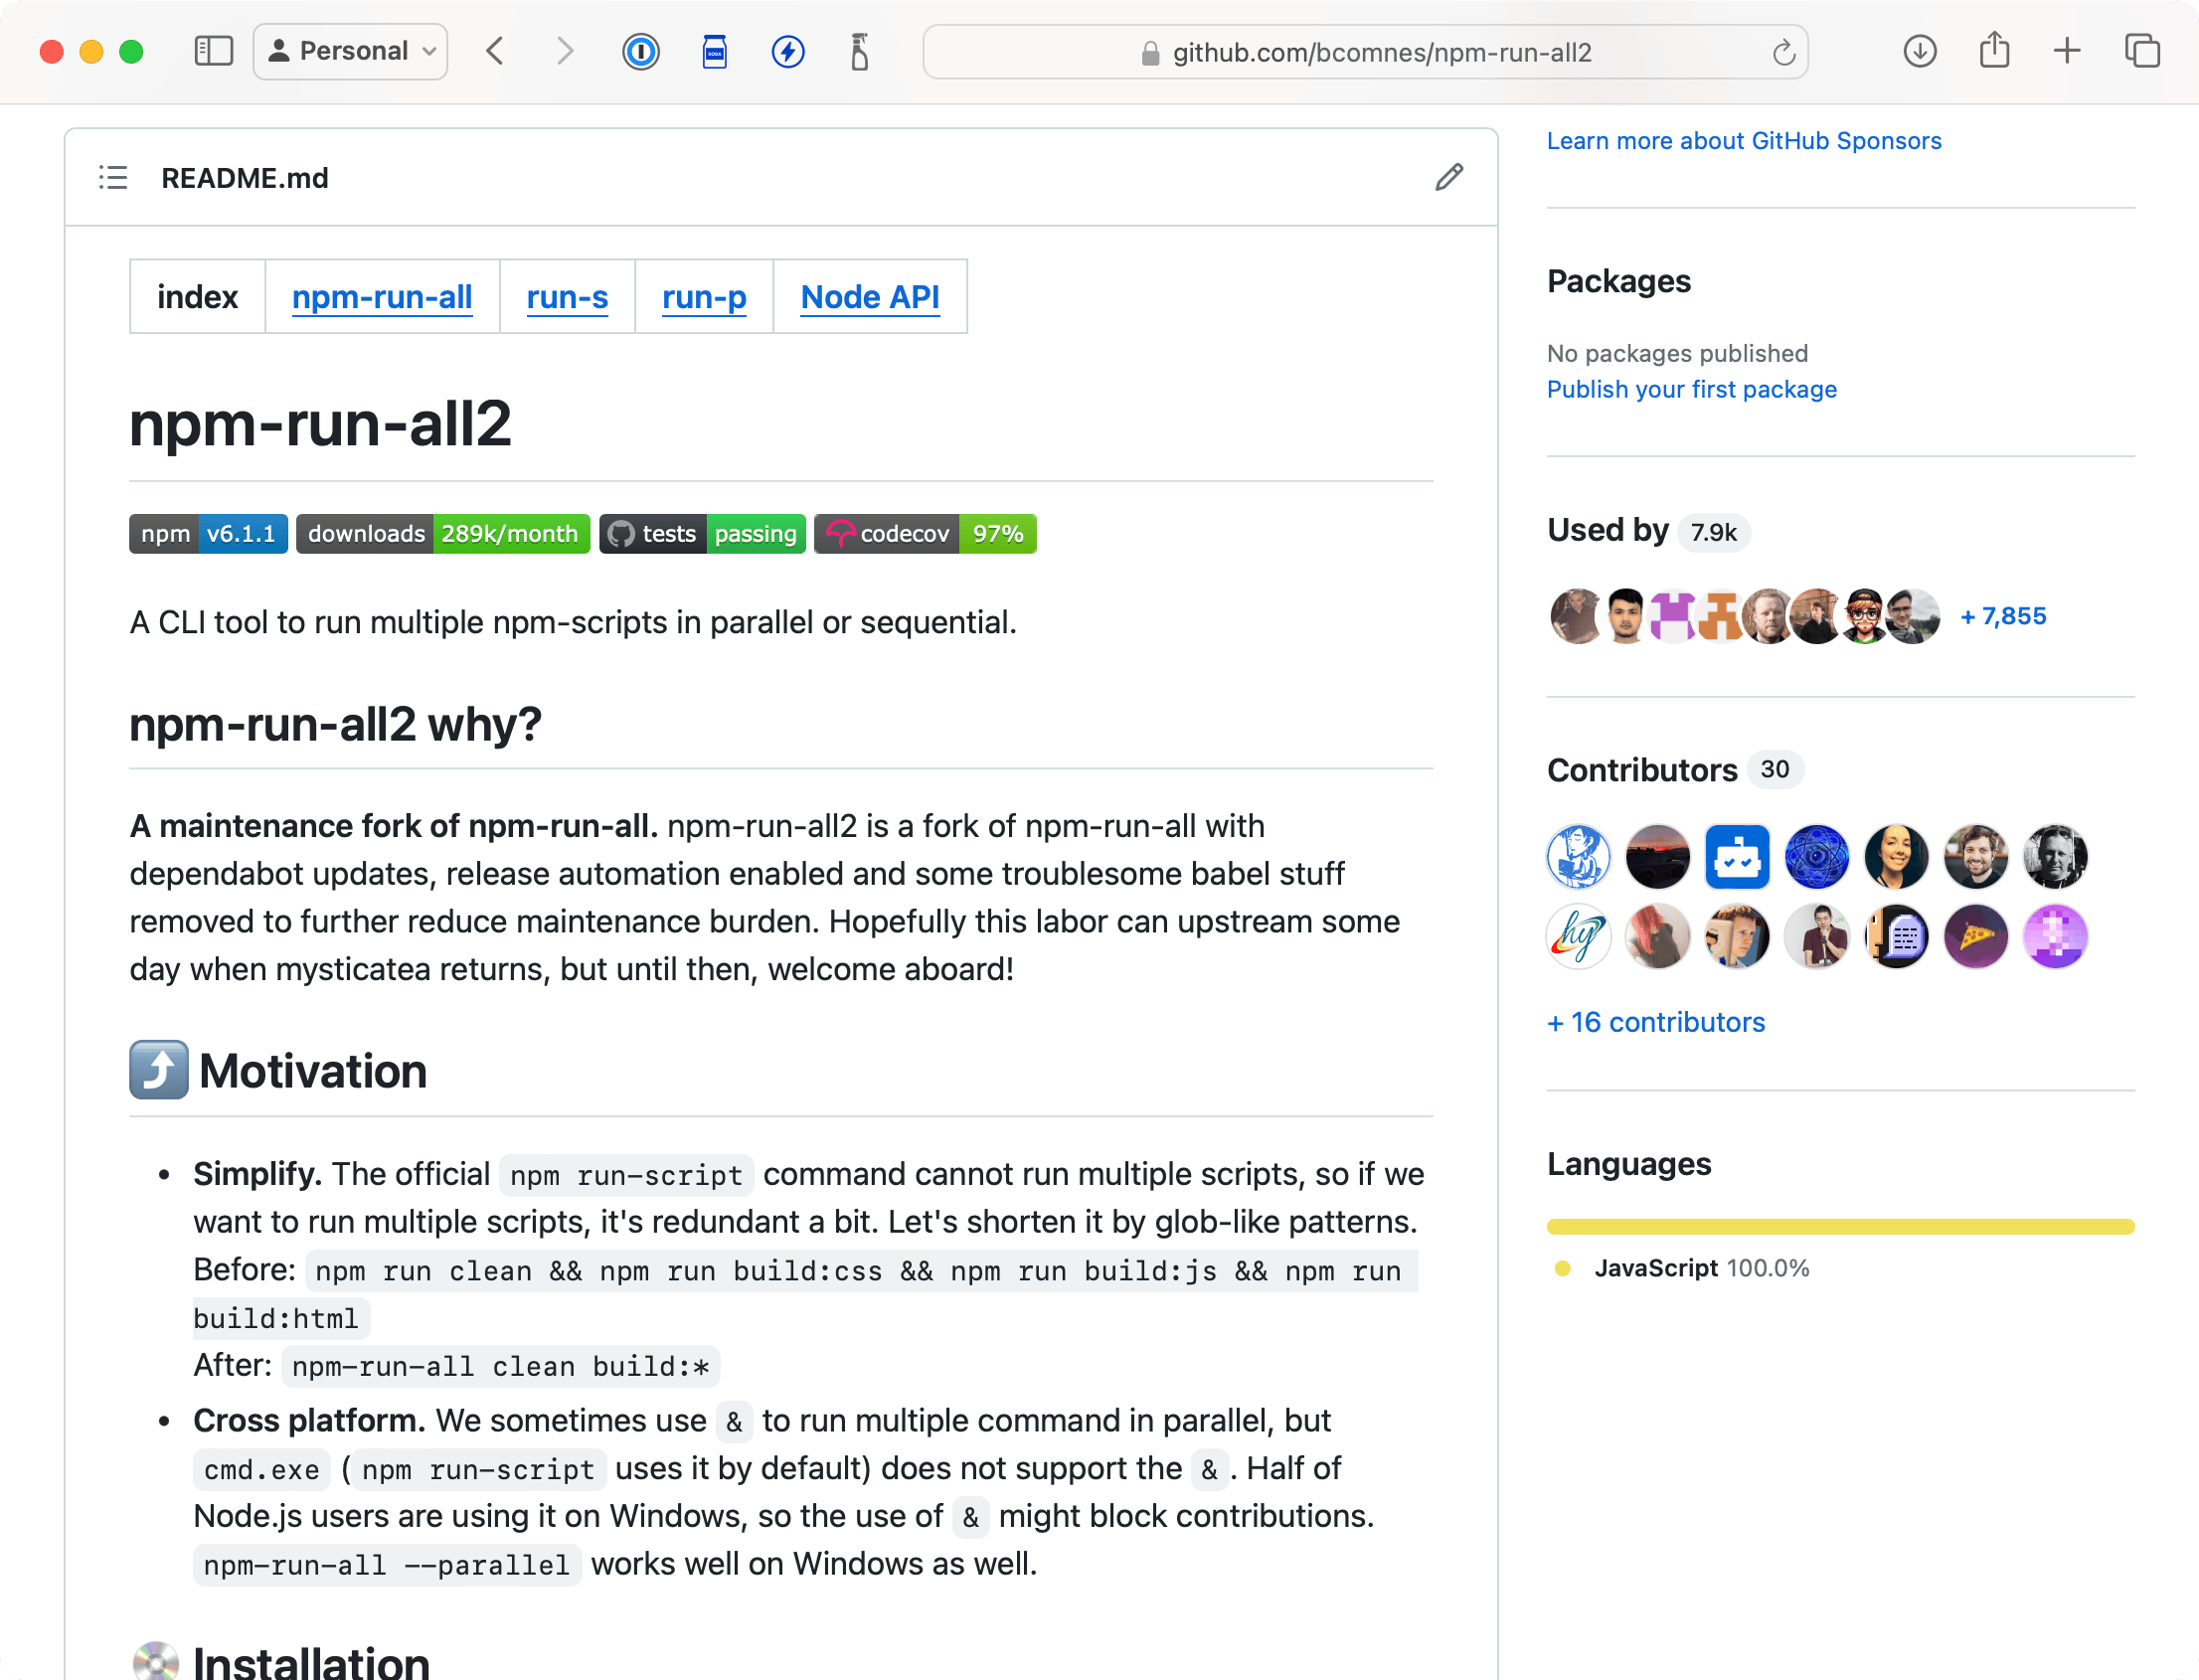Click the JavaScript language bar
2199x1680 pixels.
click(x=1840, y=1227)
